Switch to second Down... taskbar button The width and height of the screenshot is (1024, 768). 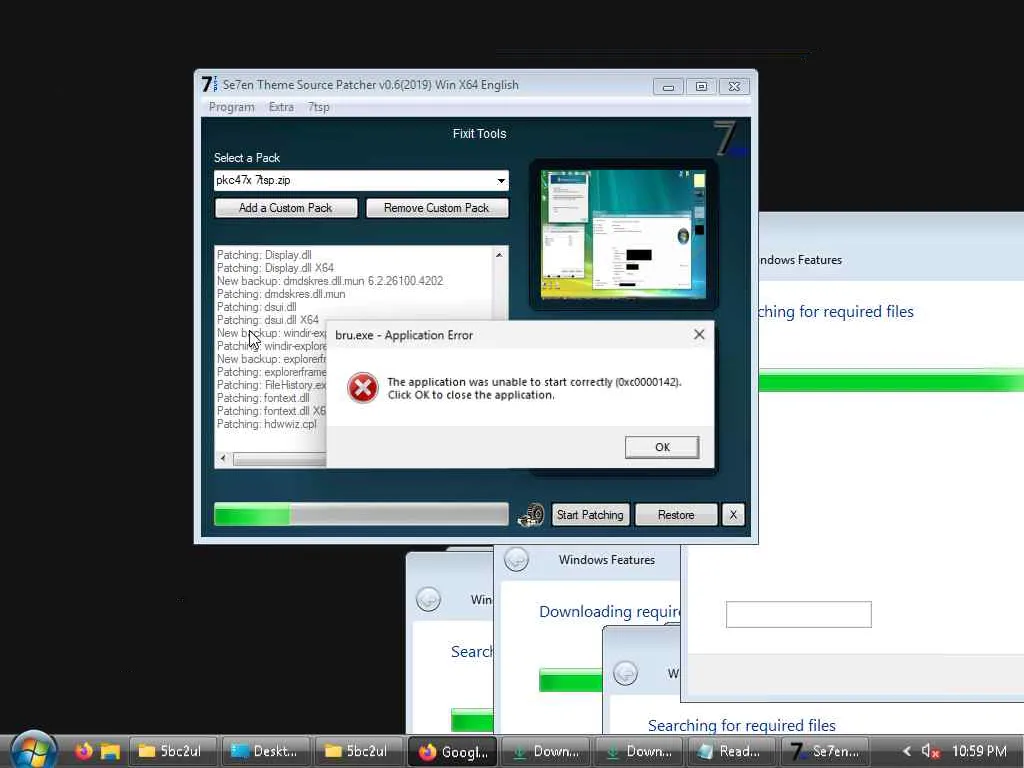[638, 751]
